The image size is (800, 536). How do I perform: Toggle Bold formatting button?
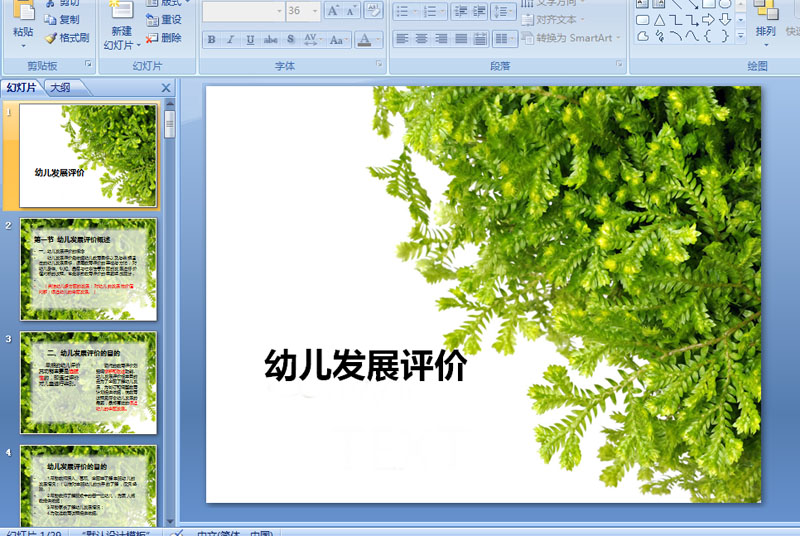coord(211,39)
